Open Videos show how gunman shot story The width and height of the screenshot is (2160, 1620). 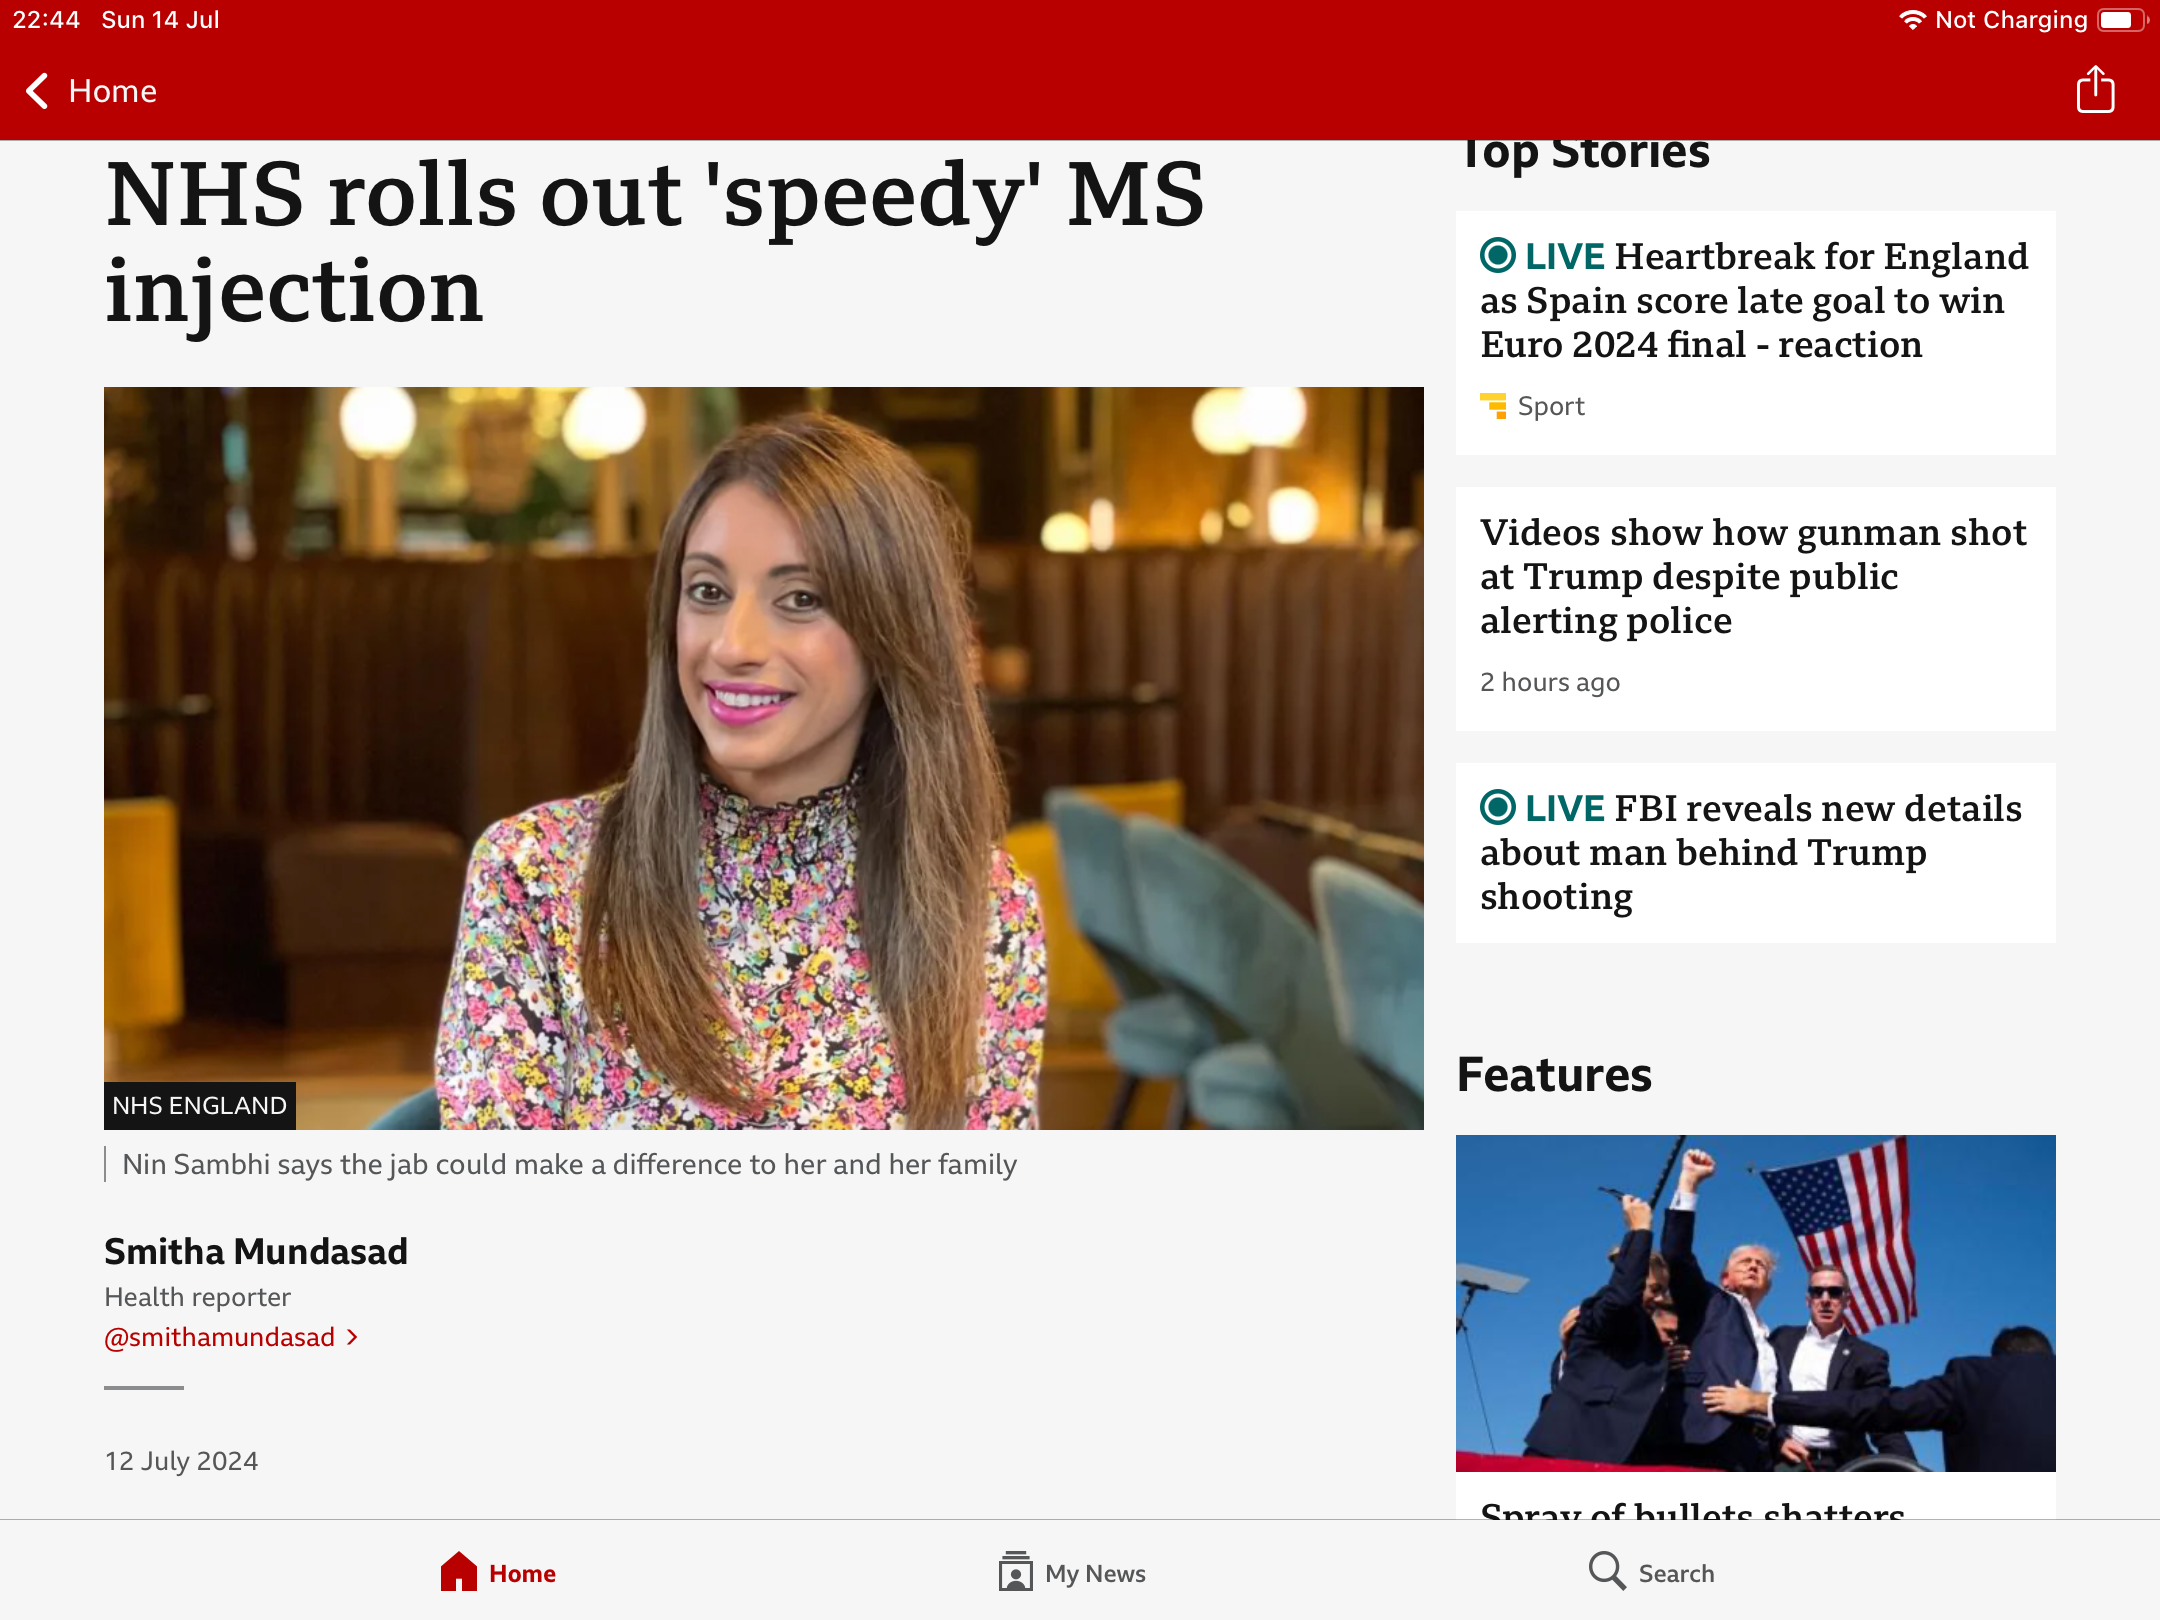click(1754, 577)
